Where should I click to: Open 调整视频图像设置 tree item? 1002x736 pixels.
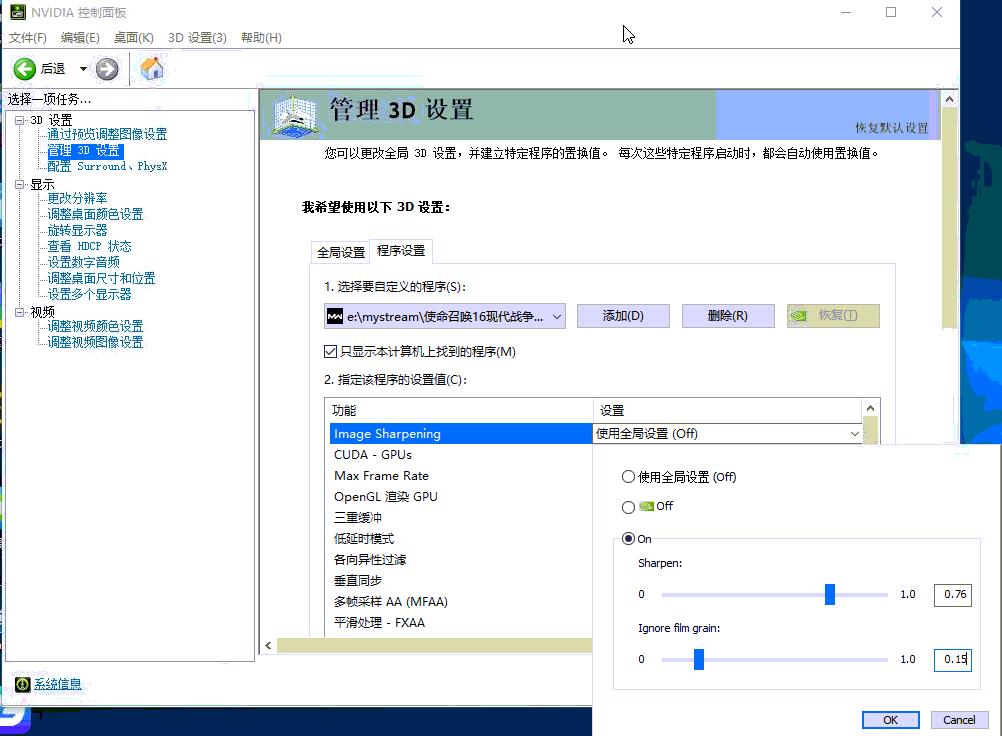(95, 342)
